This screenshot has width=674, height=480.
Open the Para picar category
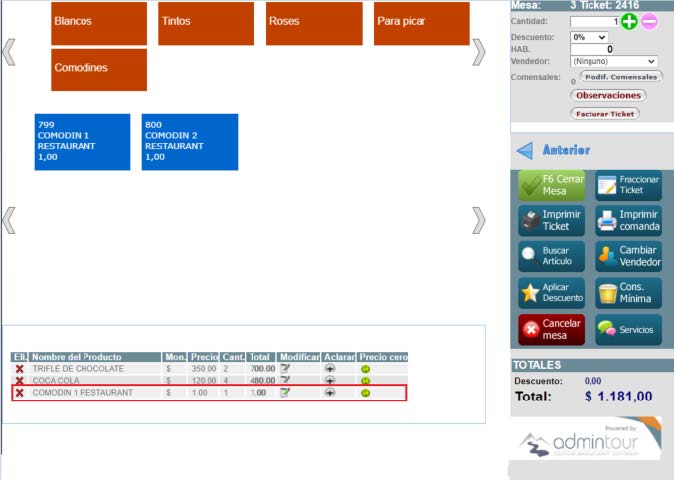tap(422, 23)
